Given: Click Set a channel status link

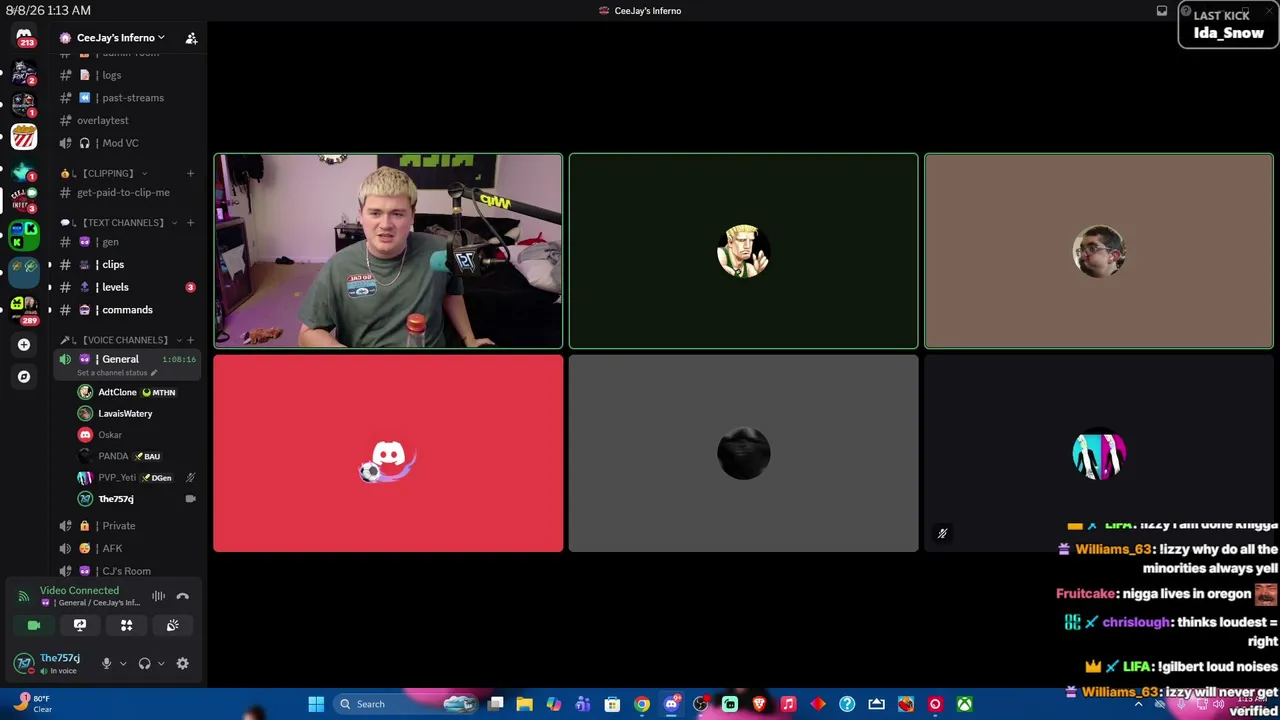Looking at the screenshot, I should point(116,373).
